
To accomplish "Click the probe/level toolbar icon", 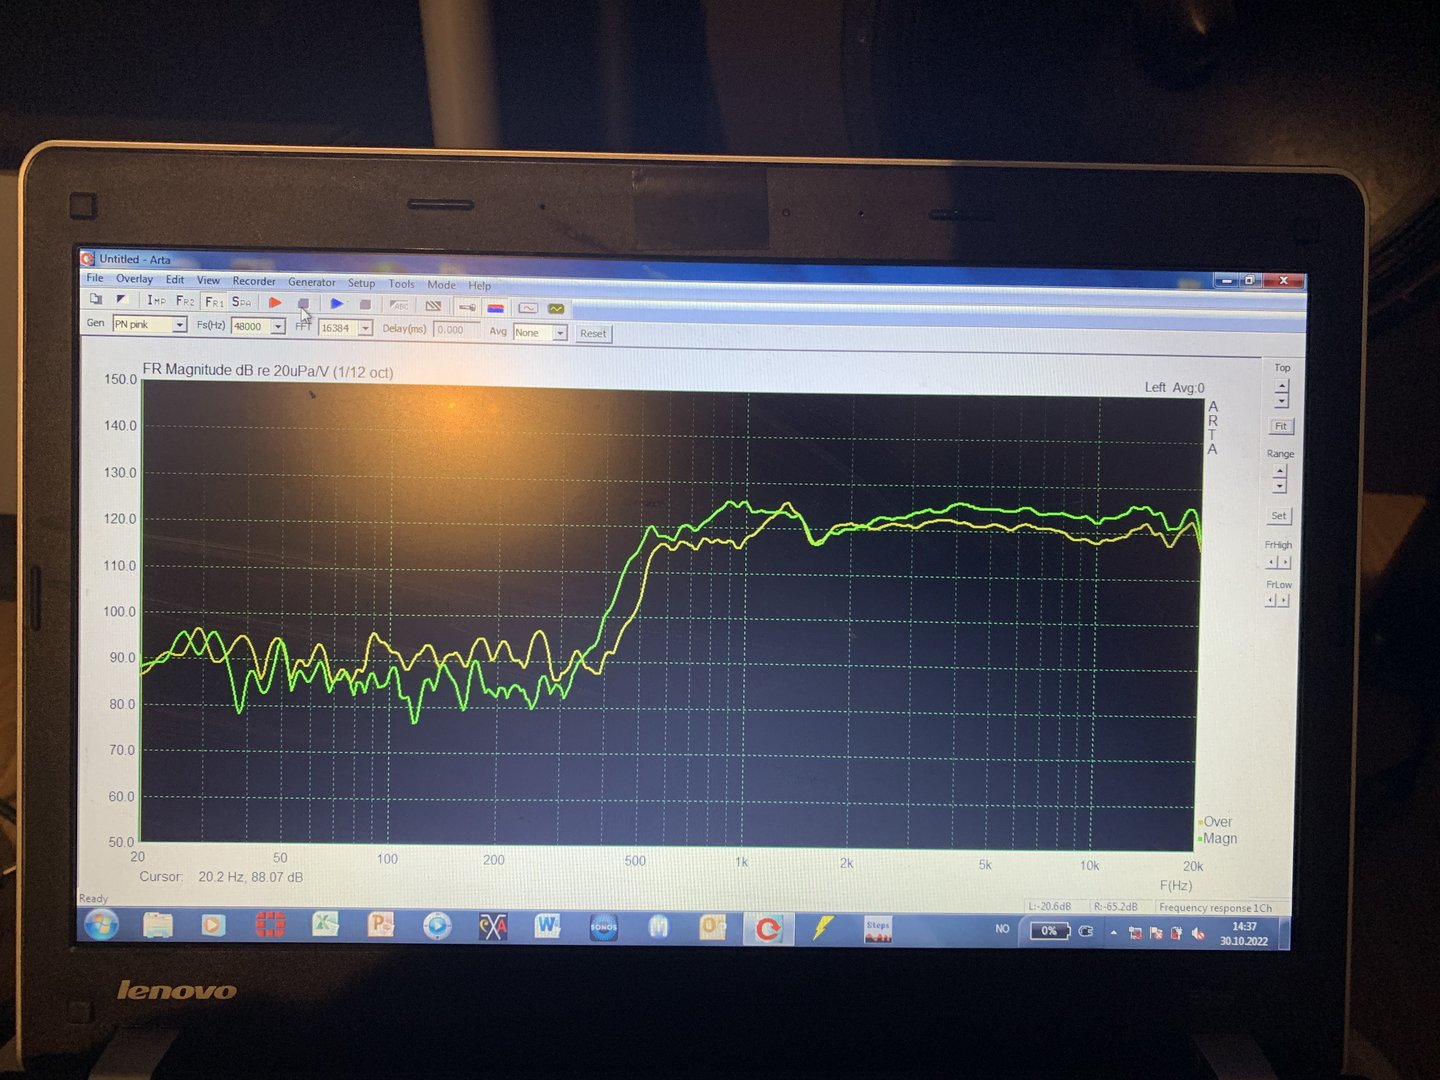I will [x=467, y=307].
